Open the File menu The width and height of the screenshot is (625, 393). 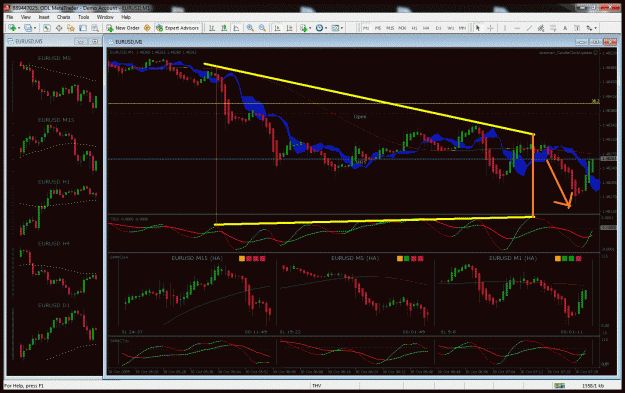tap(10, 17)
